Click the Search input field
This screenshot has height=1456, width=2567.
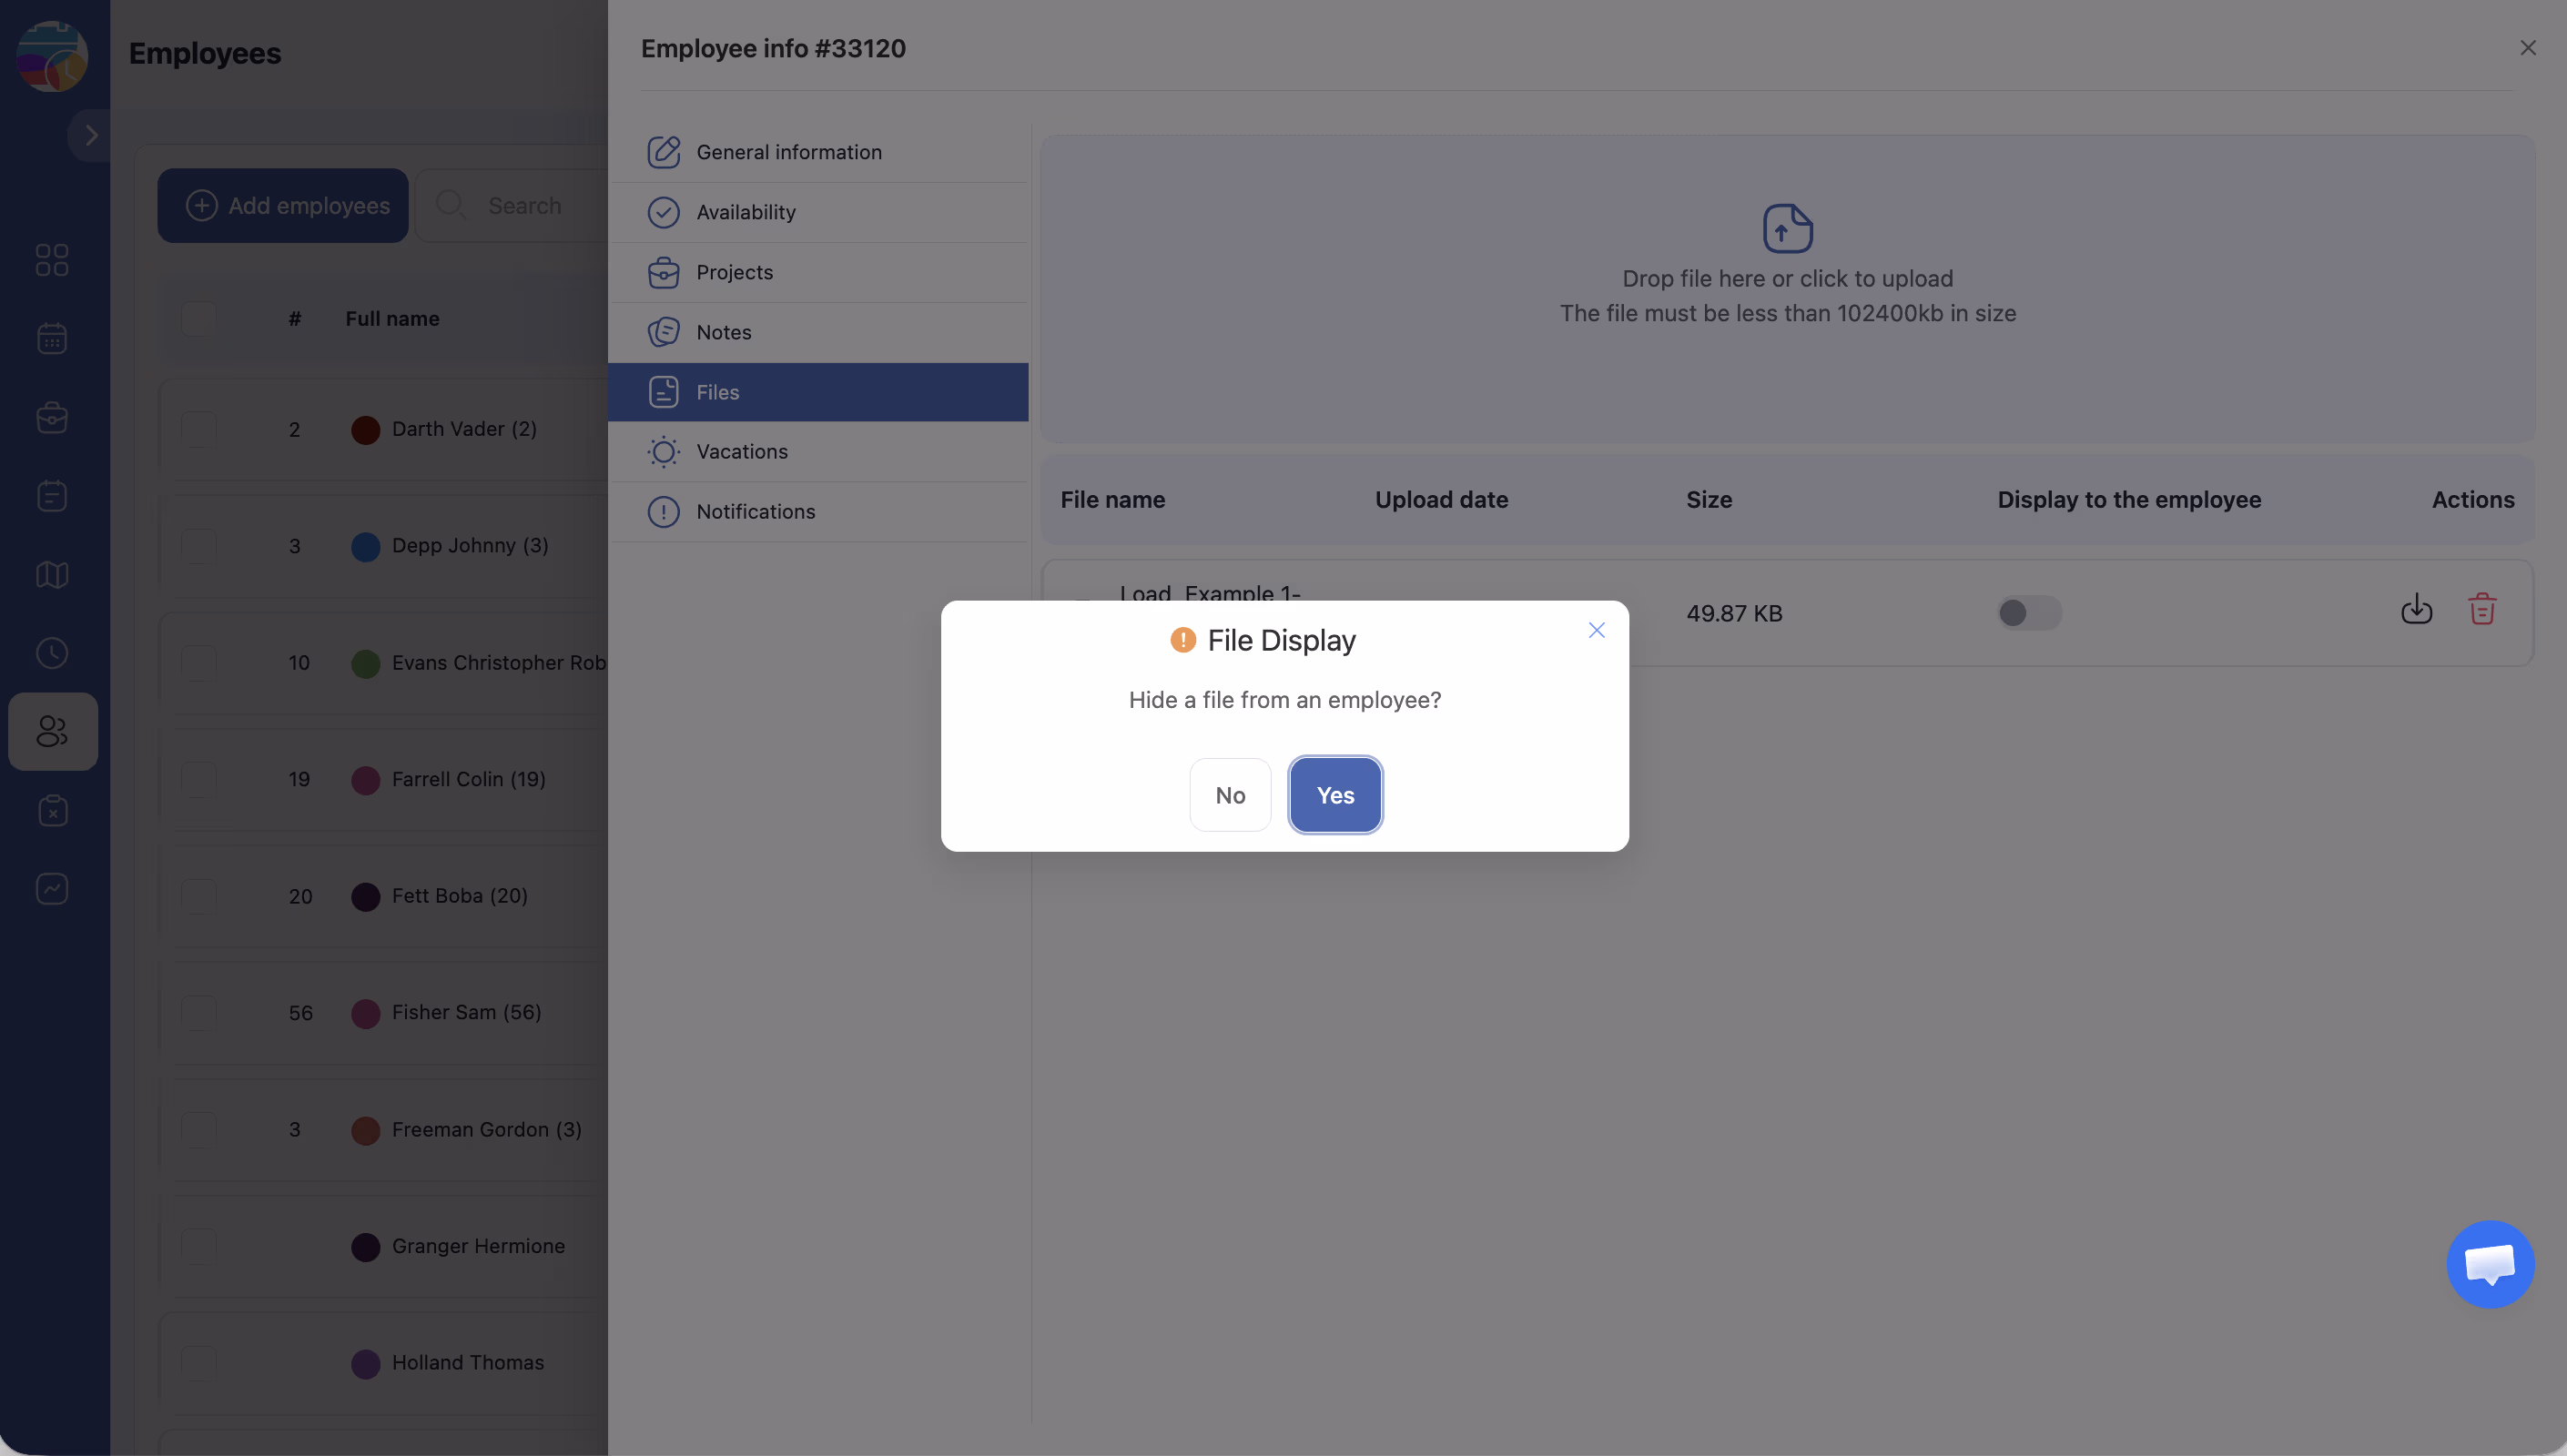[524, 205]
